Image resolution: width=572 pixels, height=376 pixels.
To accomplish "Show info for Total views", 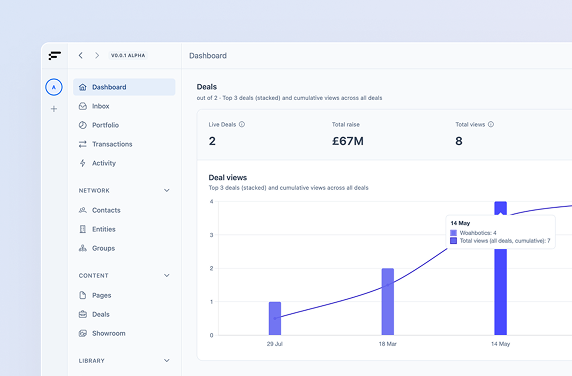I will pos(491,124).
